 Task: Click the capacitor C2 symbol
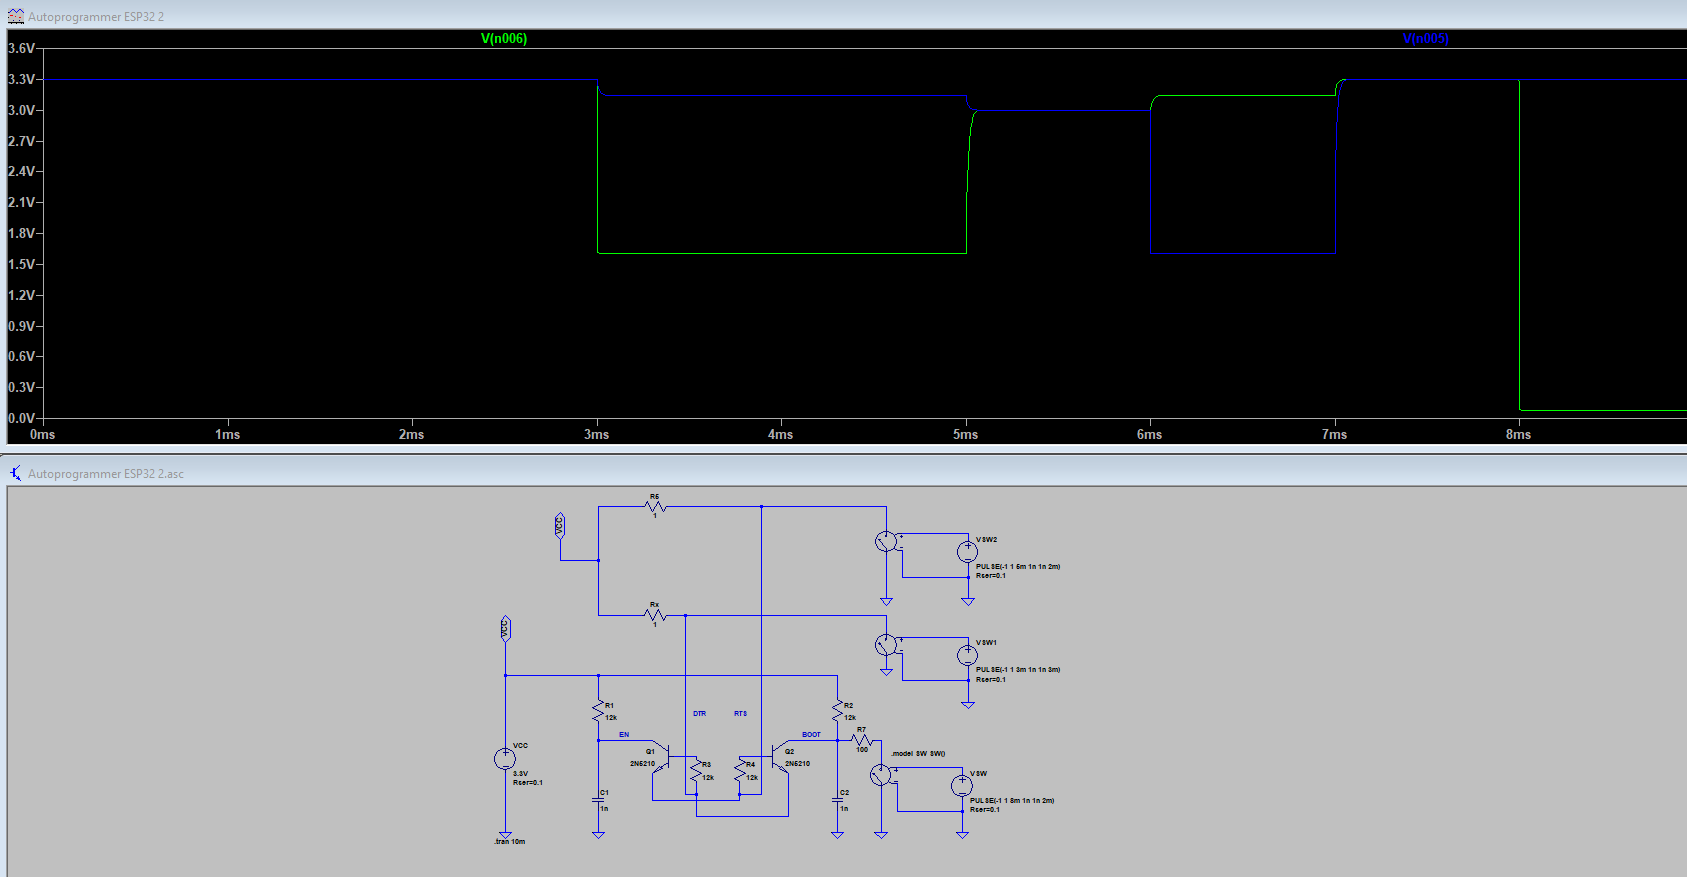coord(837,800)
